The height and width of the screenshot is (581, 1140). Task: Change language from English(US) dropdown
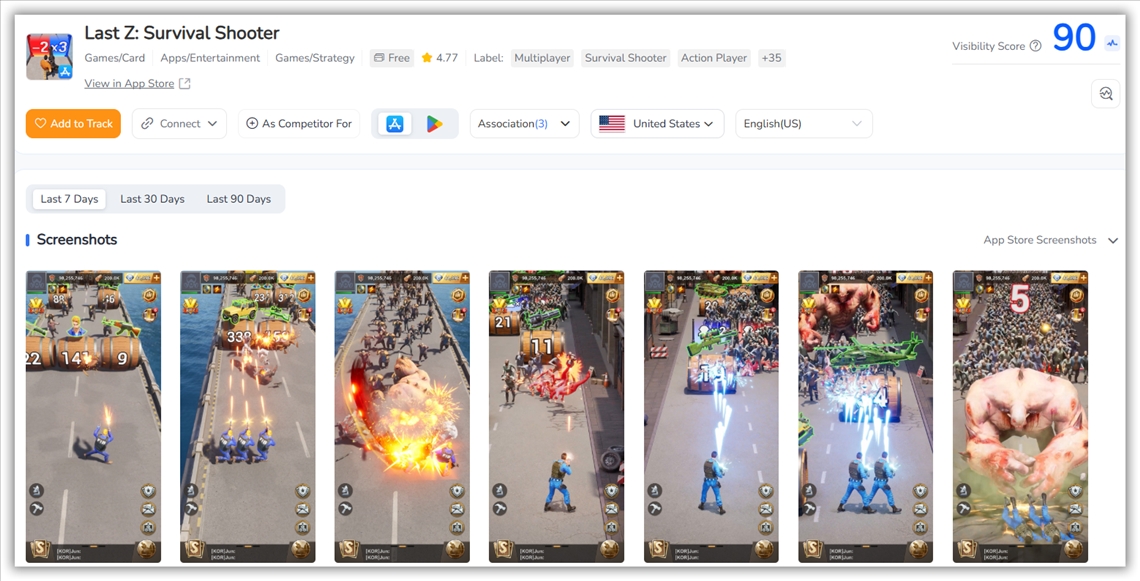point(803,124)
